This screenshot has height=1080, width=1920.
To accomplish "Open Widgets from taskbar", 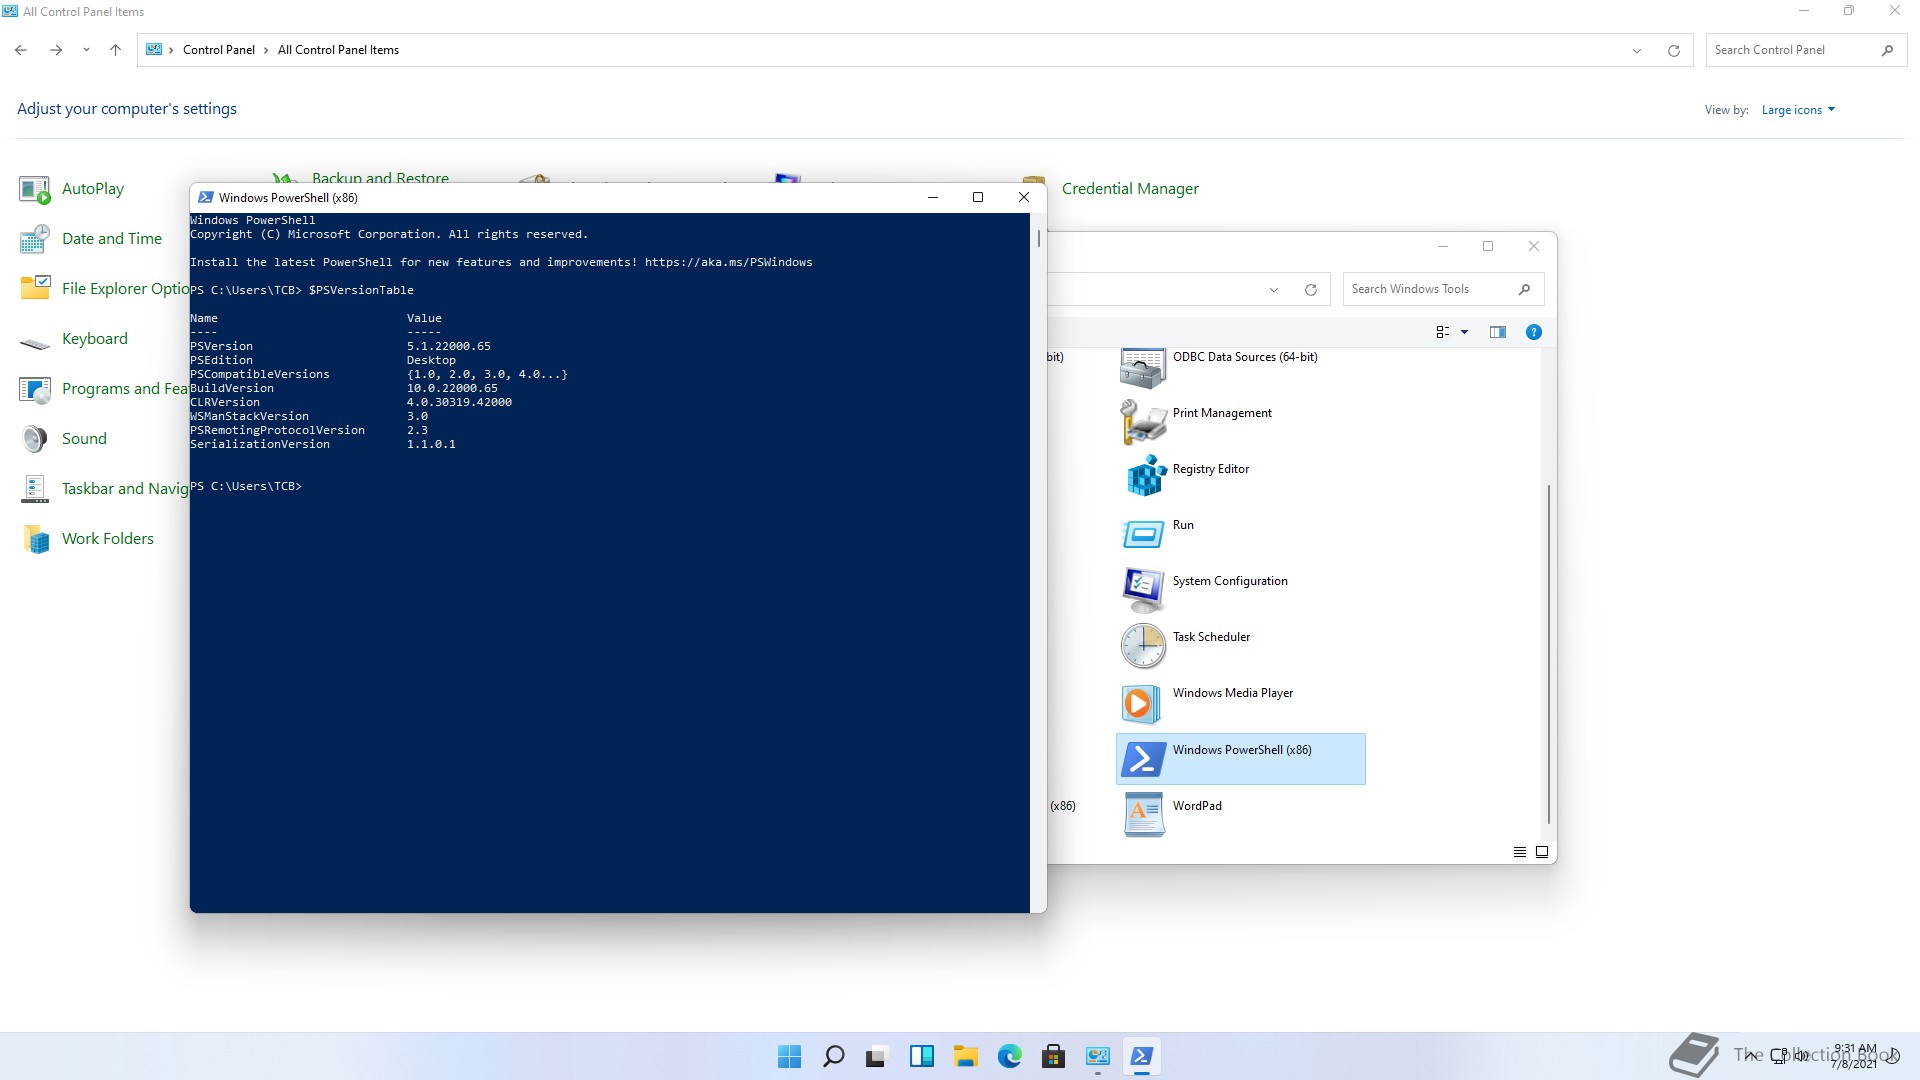I will (x=921, y=1056).
